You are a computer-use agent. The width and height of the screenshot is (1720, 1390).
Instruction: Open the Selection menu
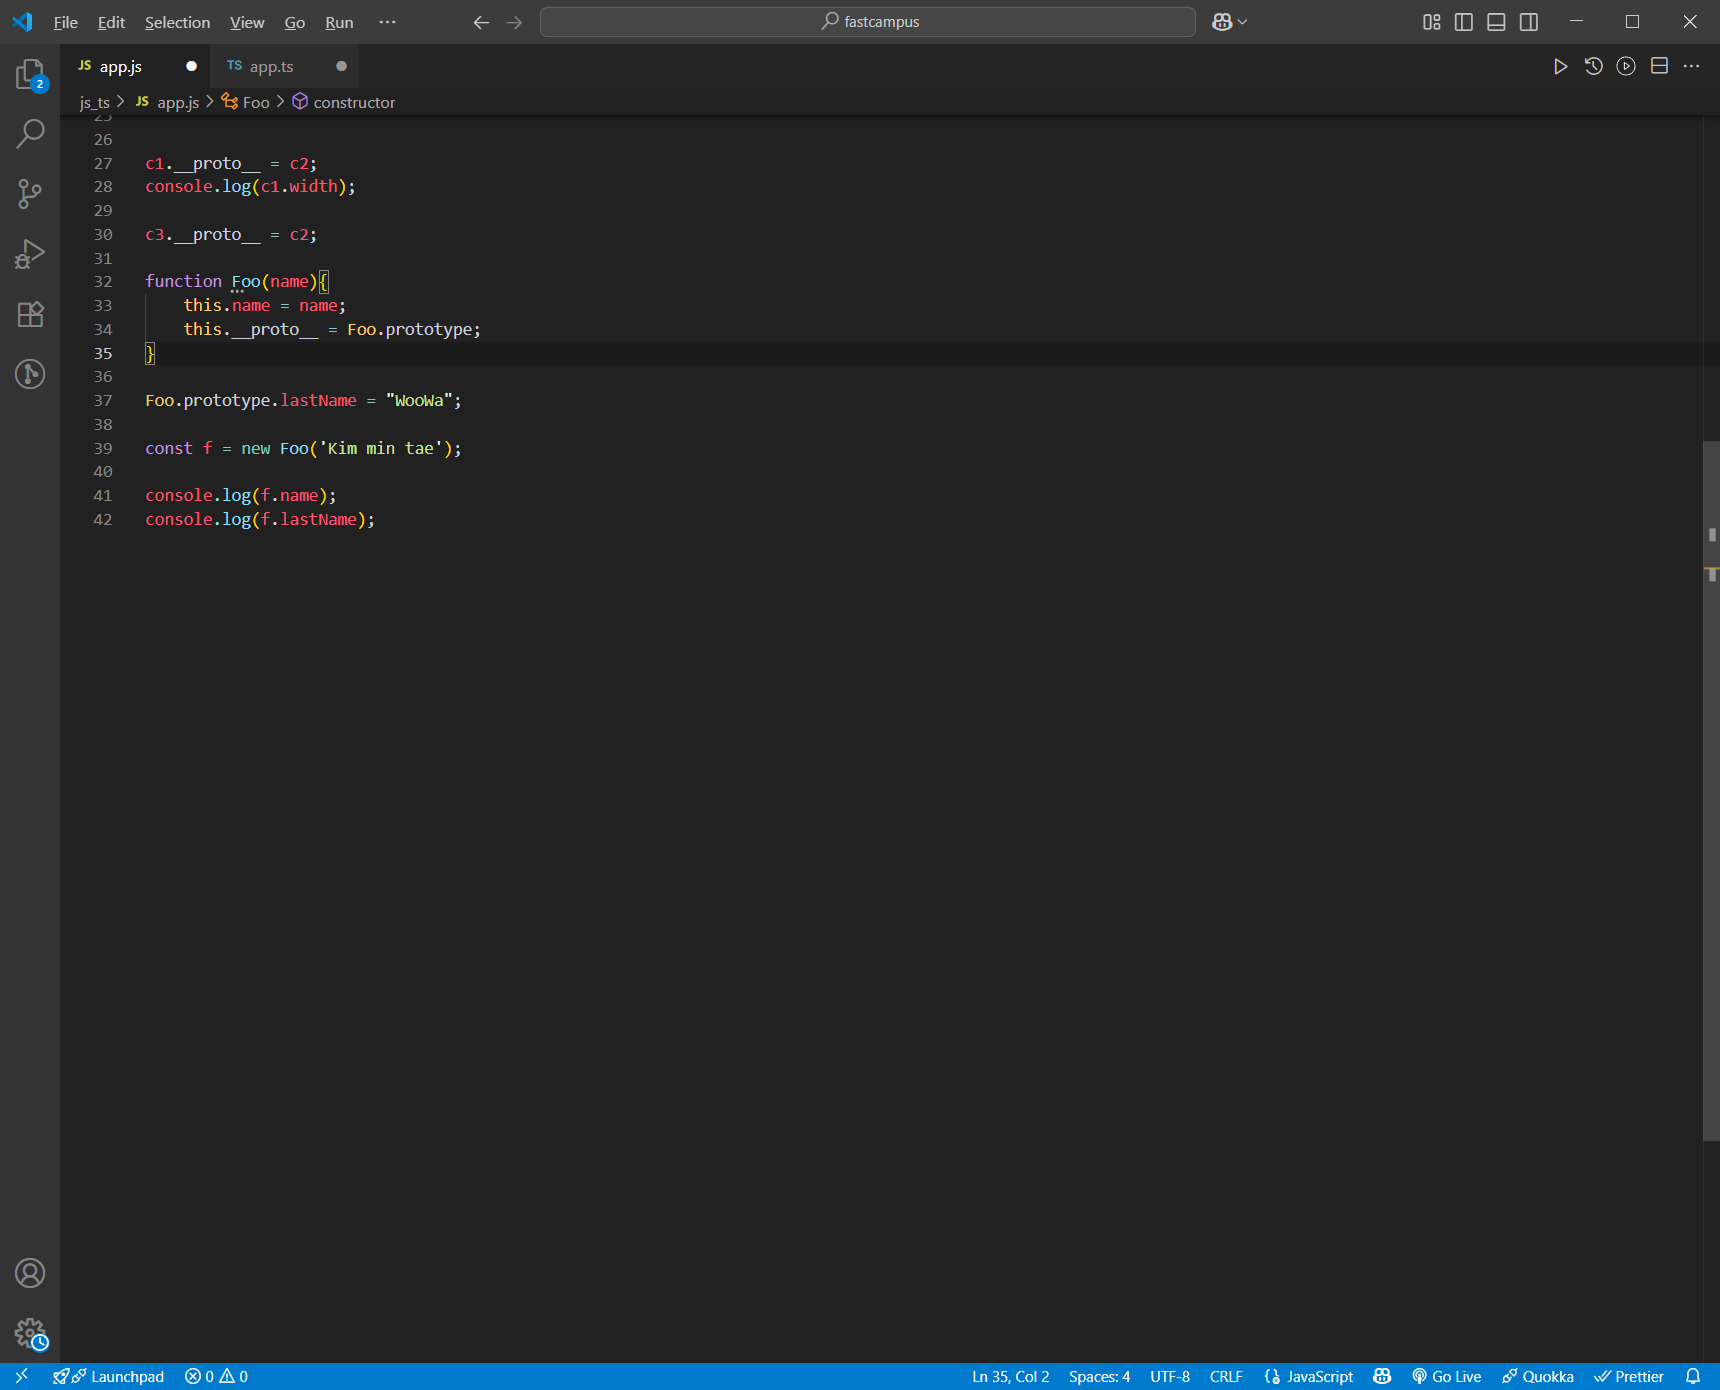tap(177, 22)
